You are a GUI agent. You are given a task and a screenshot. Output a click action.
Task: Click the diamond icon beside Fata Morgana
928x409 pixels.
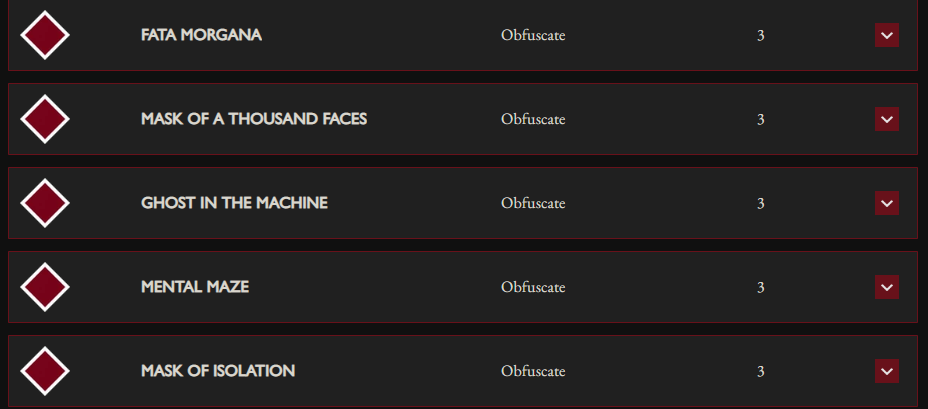44,35
